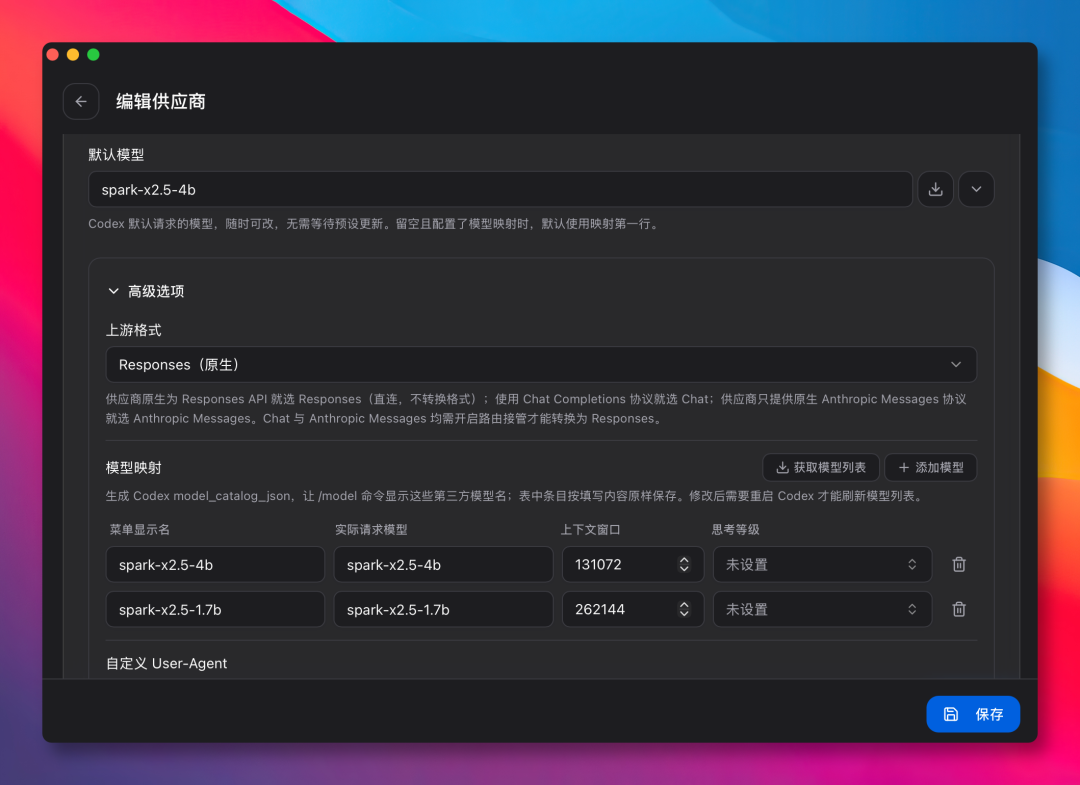
Task: Adjust the stepper arrows on 131072 field
Action: click(684, 565)
